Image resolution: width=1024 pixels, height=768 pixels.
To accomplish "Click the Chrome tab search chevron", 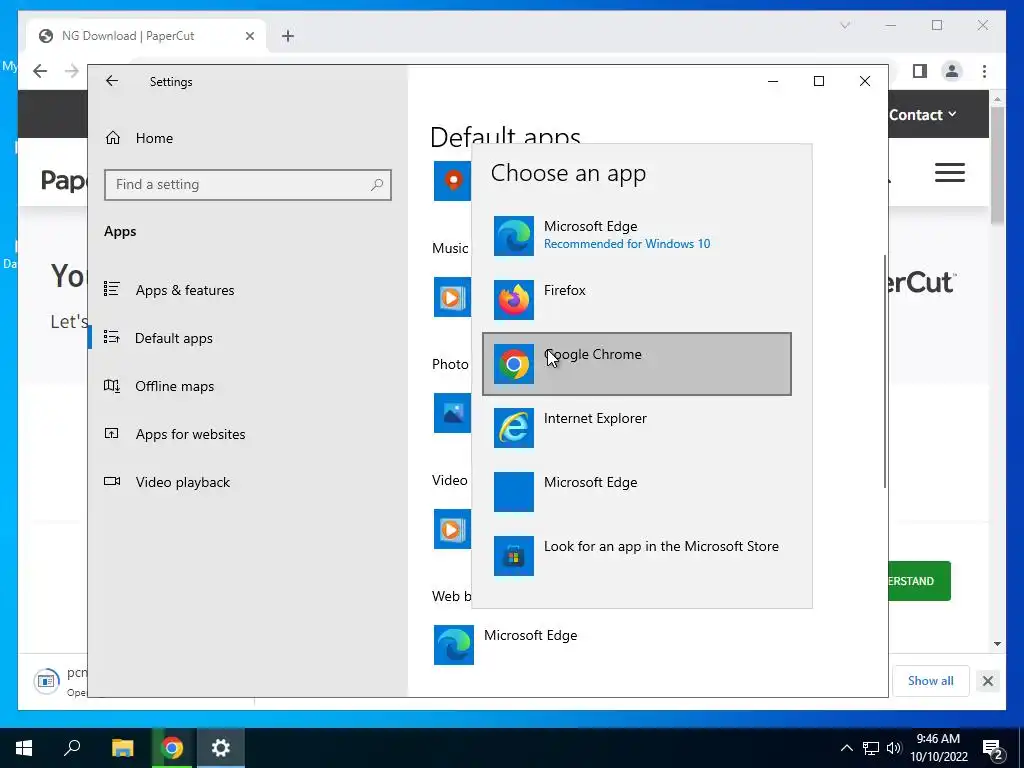I will 845,25.
